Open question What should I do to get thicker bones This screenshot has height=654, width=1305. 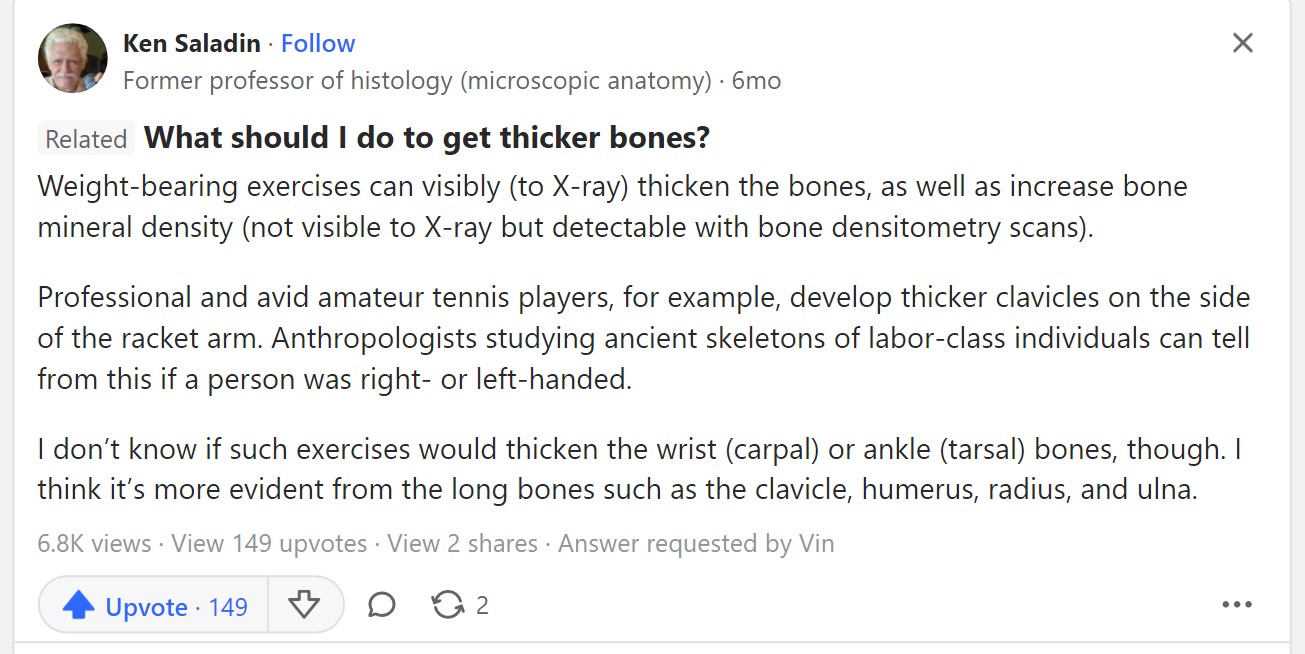pyautogui.click(x=427, y=138)
